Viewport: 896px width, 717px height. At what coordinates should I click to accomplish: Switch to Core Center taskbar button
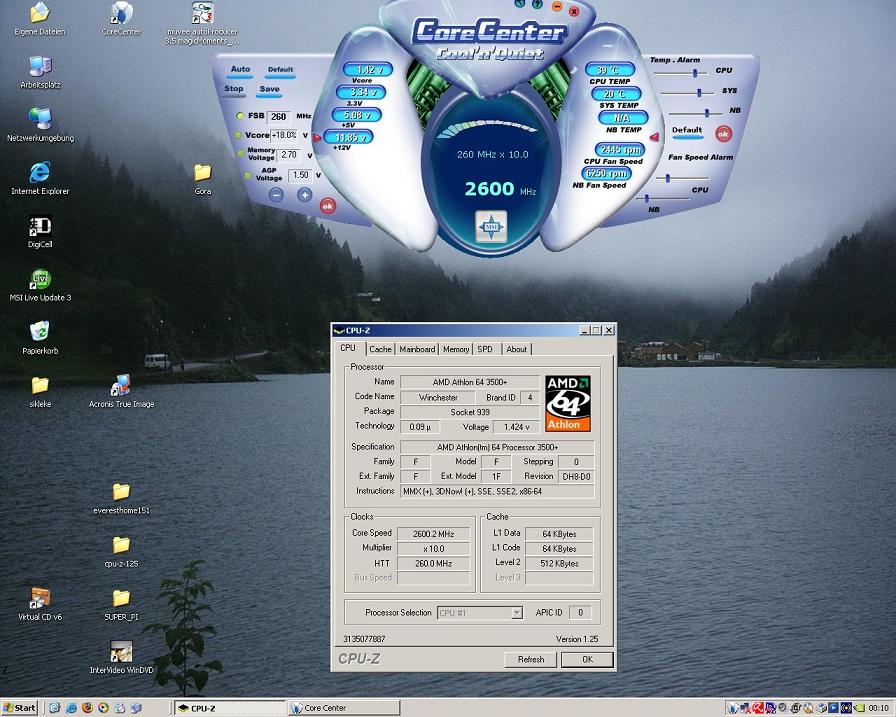343,708
